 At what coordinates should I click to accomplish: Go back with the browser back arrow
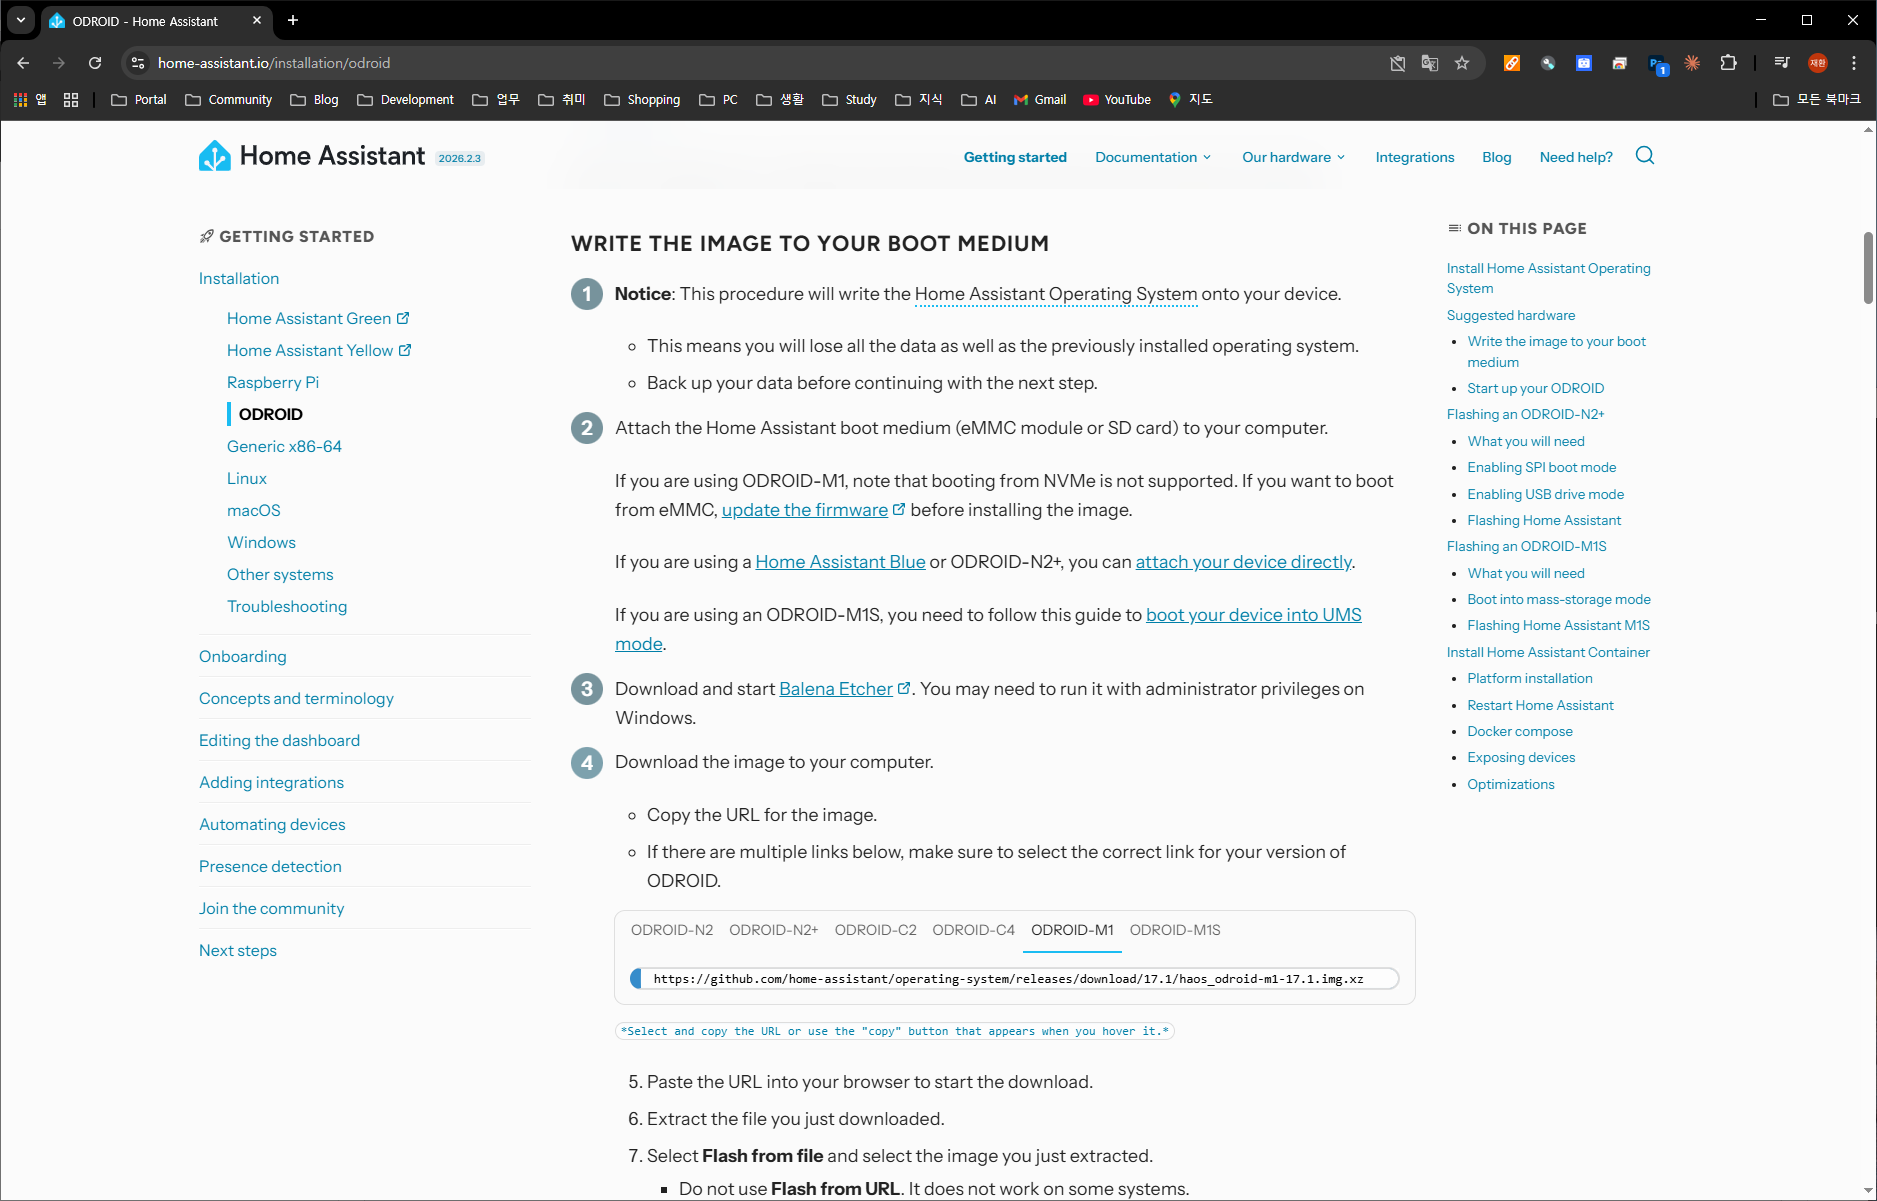click(23, 63)
